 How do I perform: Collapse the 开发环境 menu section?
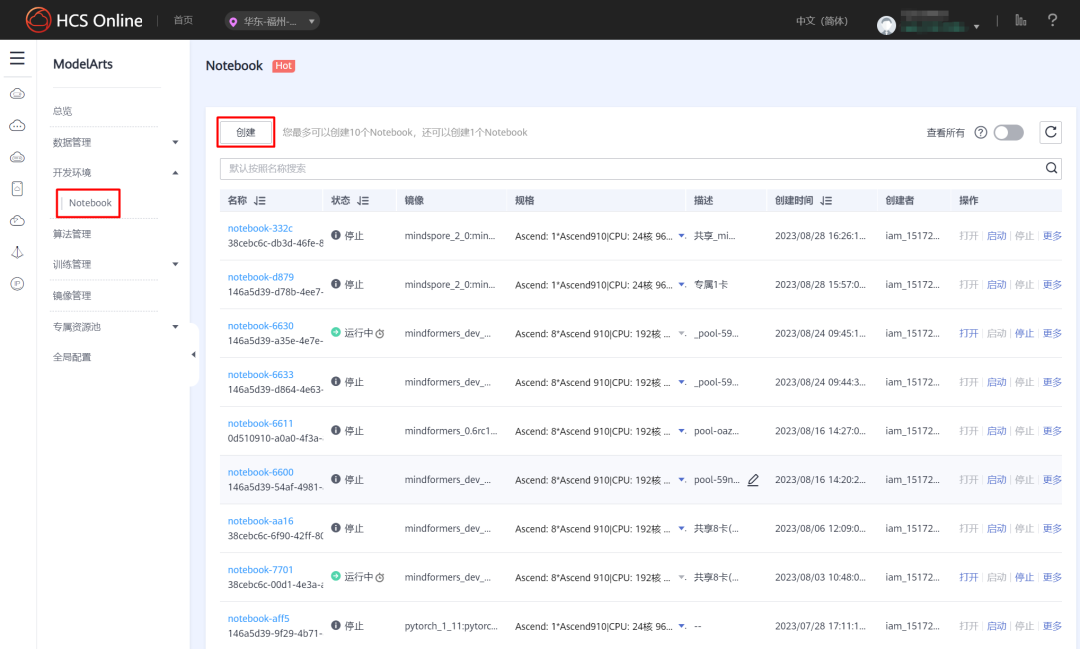pyautogui.click(x=175, y=173)
